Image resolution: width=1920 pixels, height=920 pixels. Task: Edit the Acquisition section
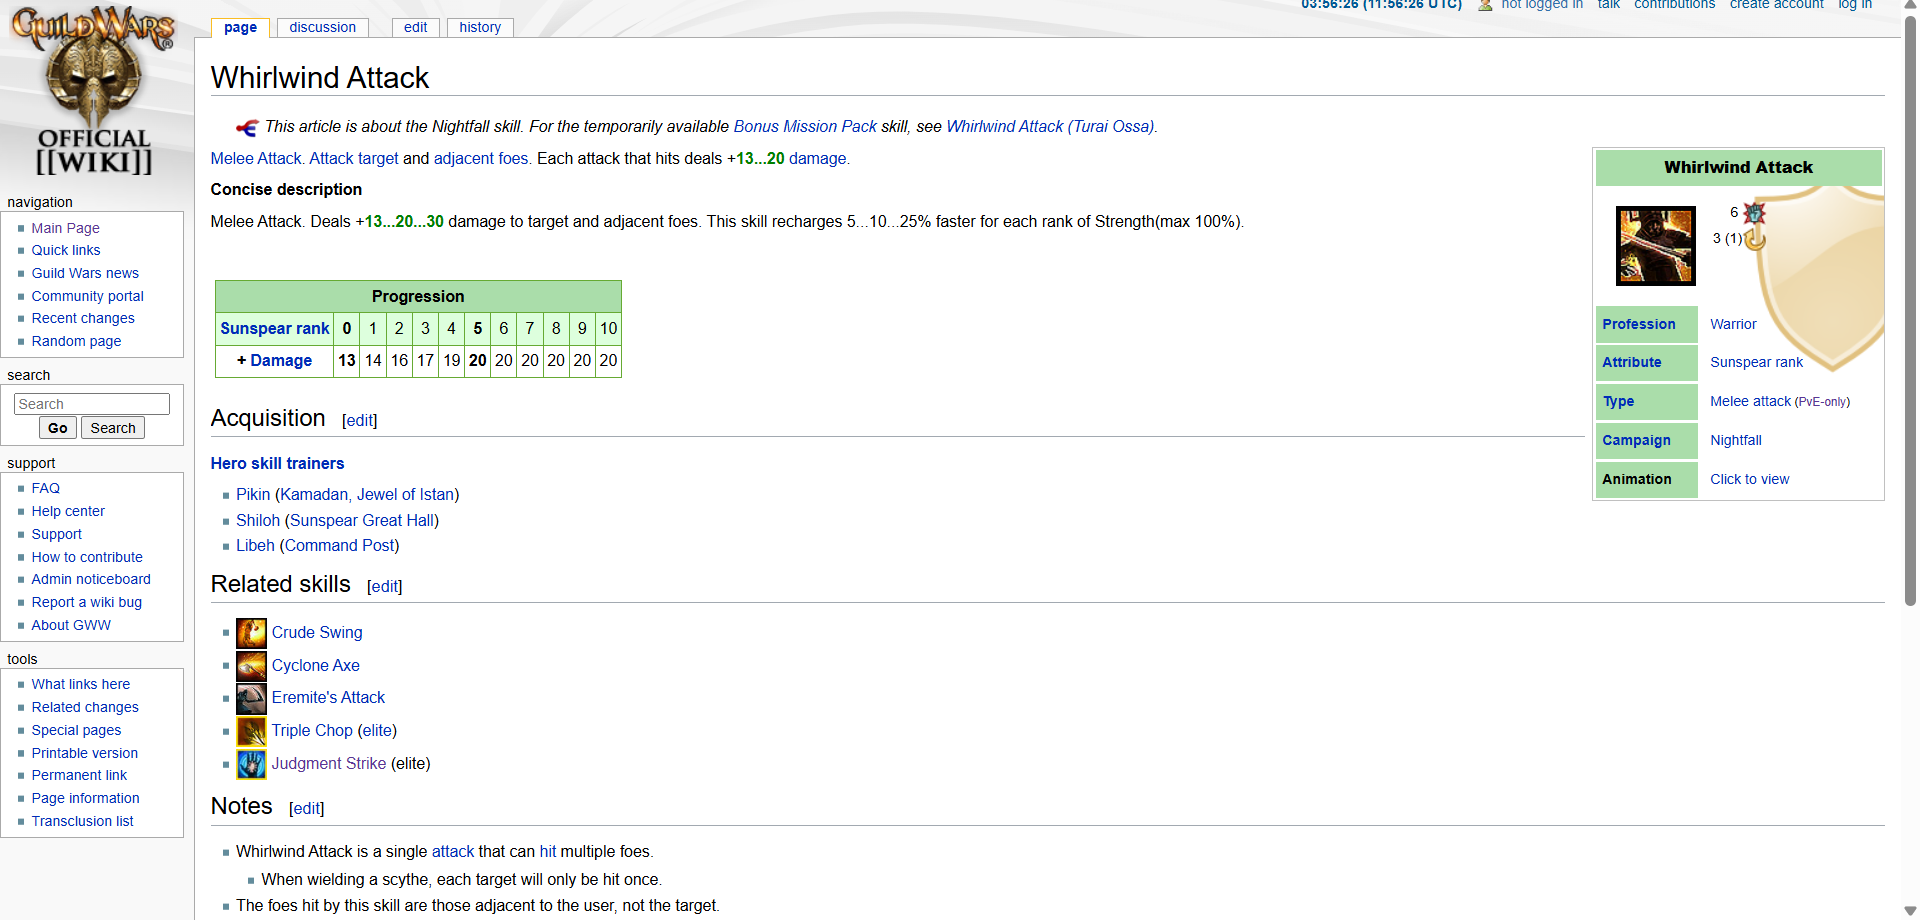click(360, 421)
